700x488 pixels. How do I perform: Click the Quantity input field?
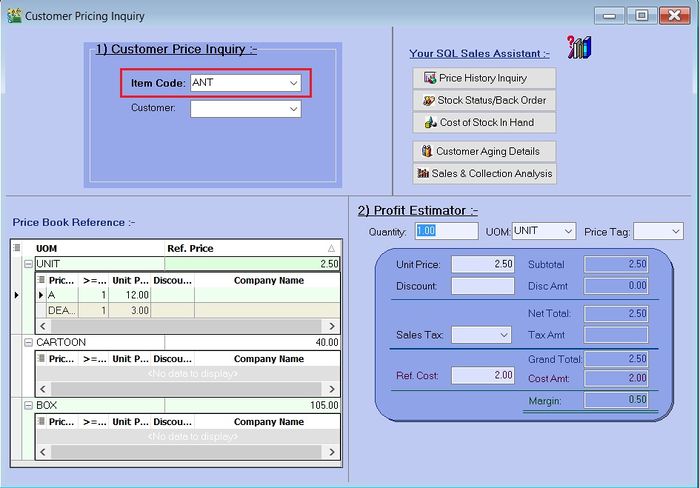(446, 231)
